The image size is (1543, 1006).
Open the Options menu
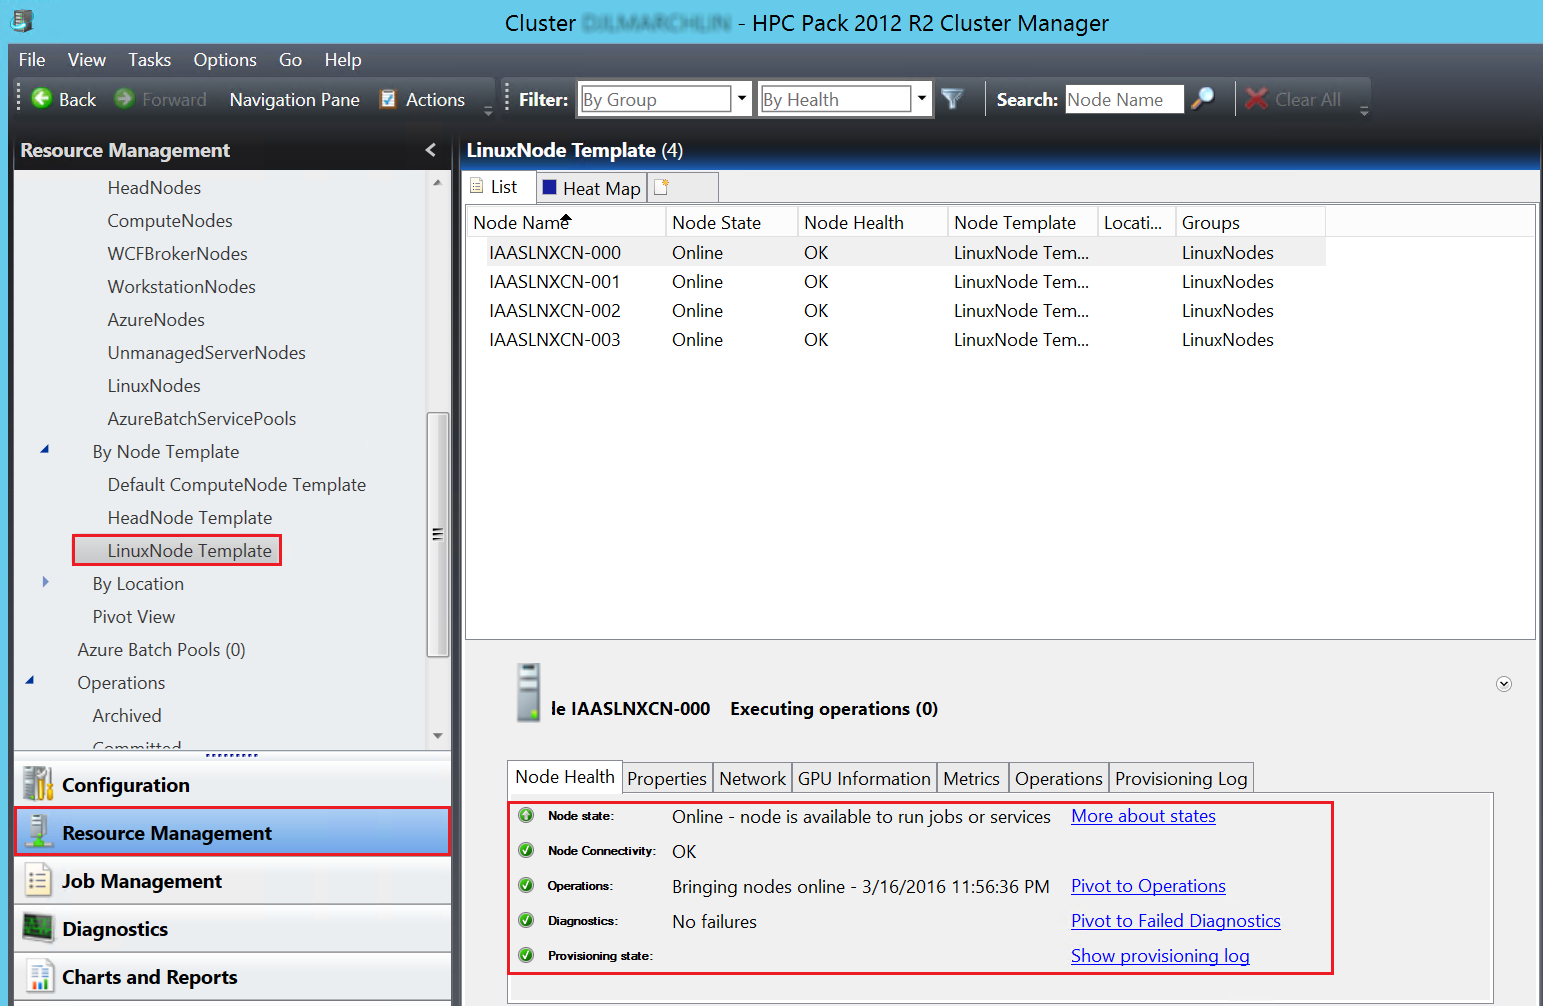(225, 60)
